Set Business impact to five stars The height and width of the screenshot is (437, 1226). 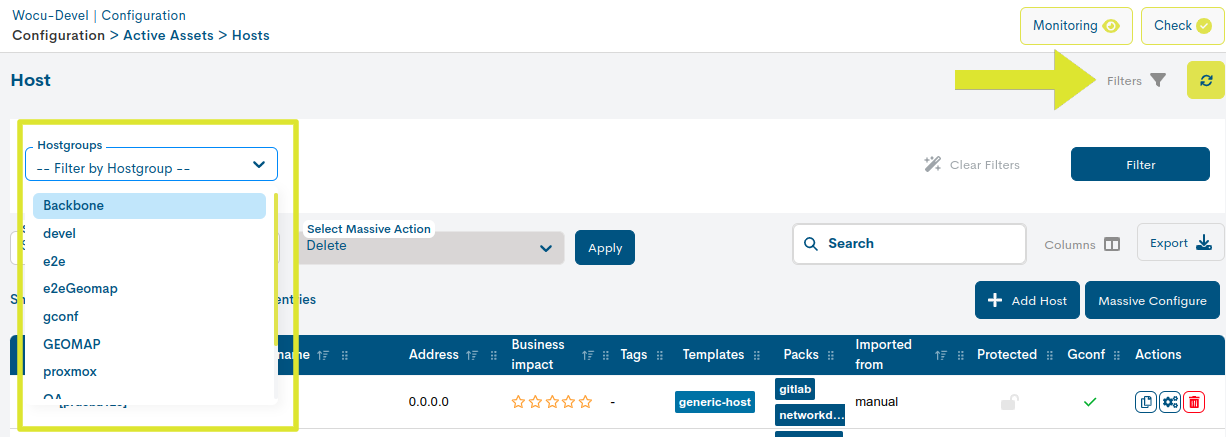click(586, 402)
